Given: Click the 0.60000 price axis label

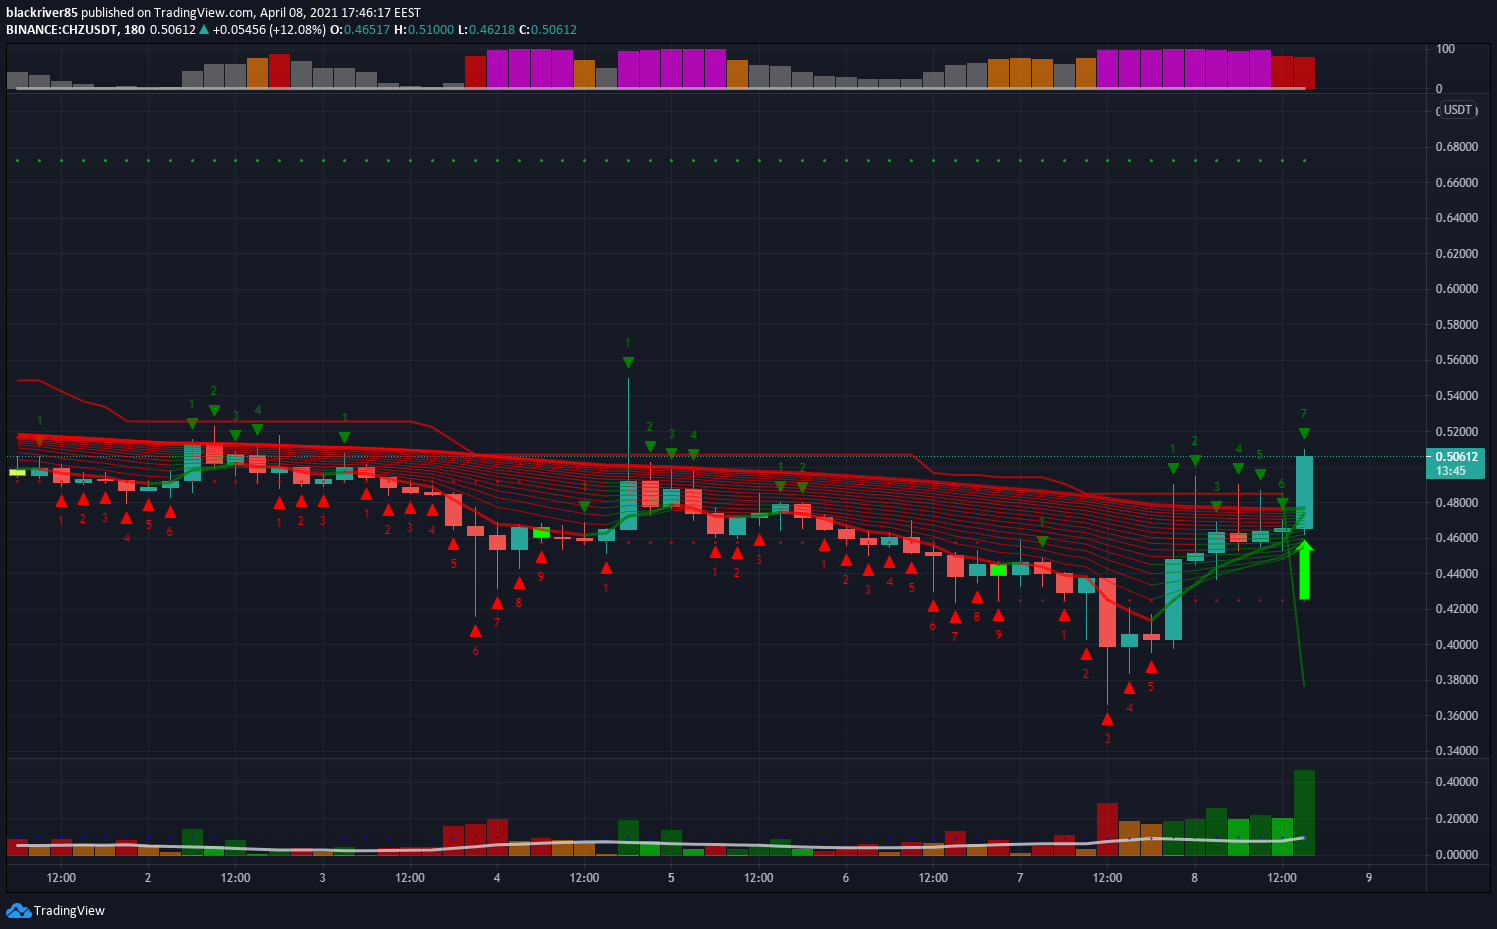Looking at the screenshot, I should click(x=1457, y=289).
